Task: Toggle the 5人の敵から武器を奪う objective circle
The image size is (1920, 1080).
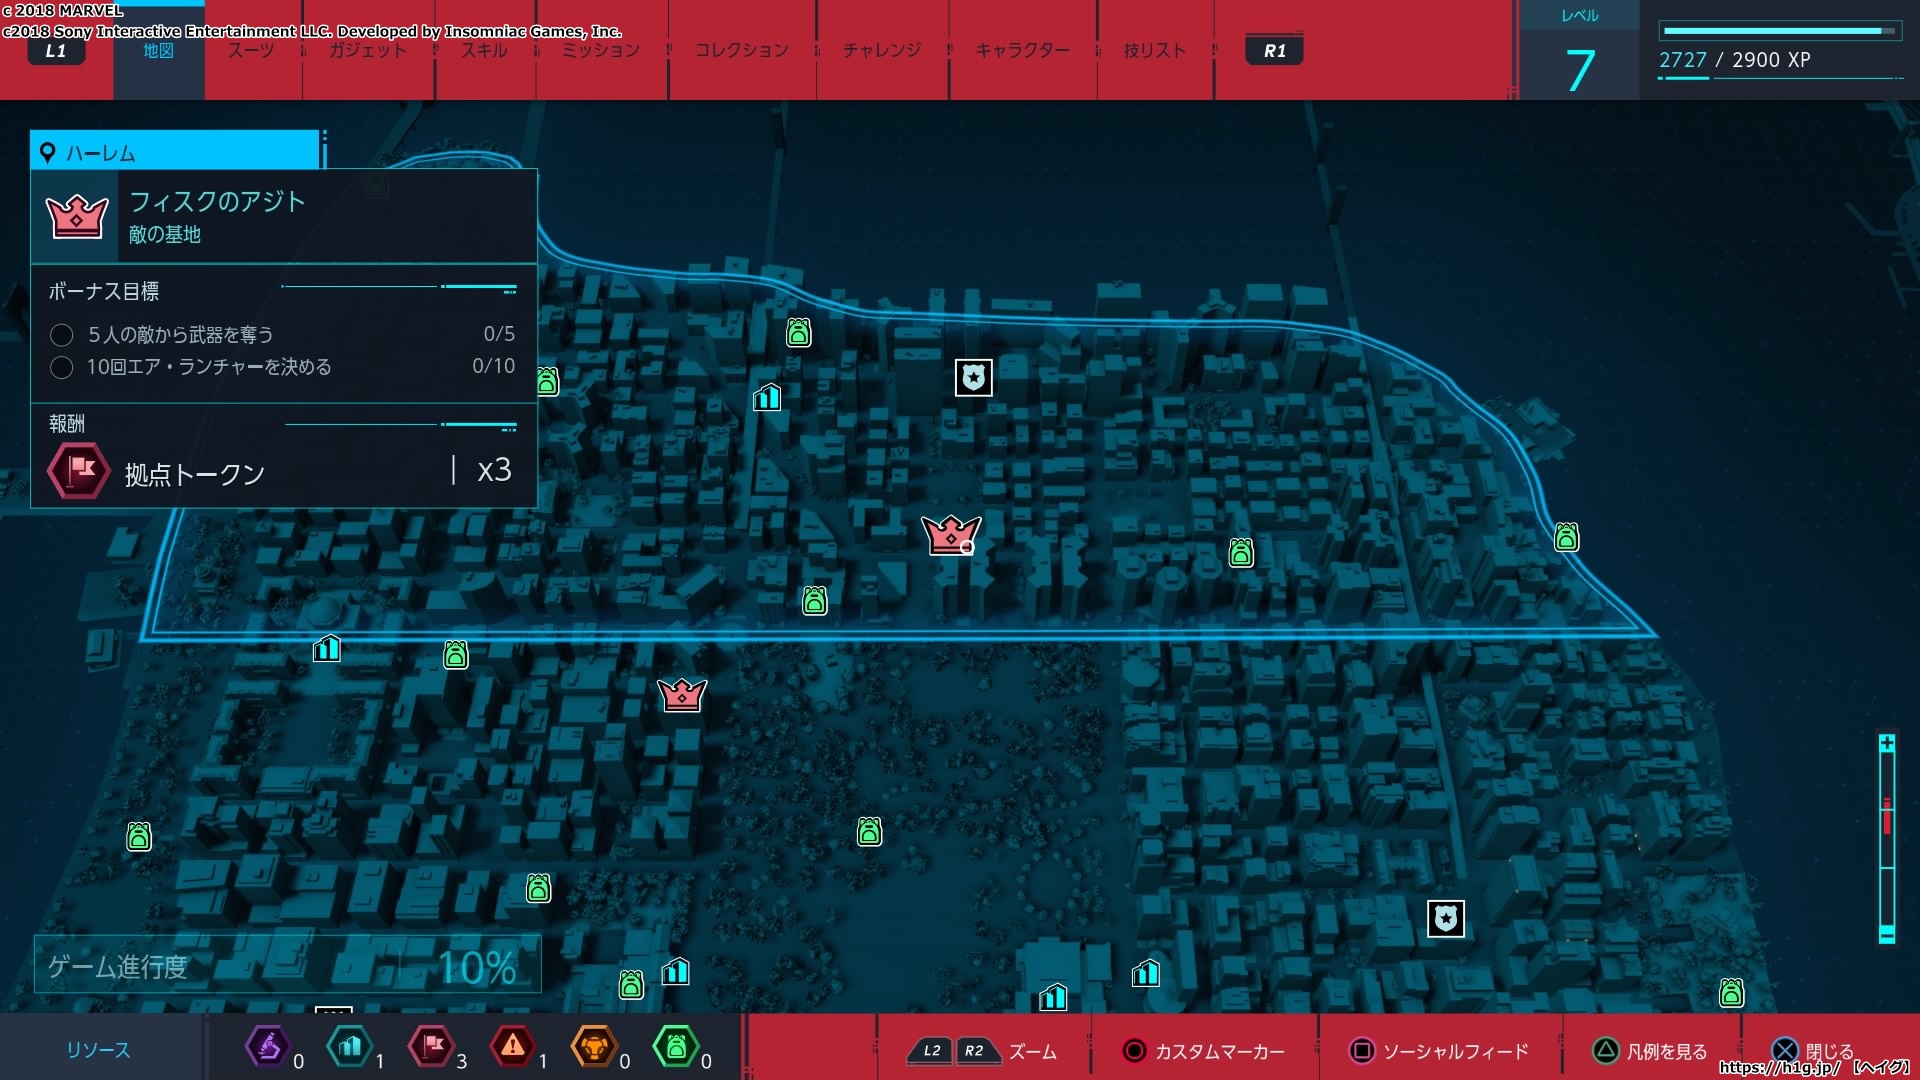Action: pos(62,335)
